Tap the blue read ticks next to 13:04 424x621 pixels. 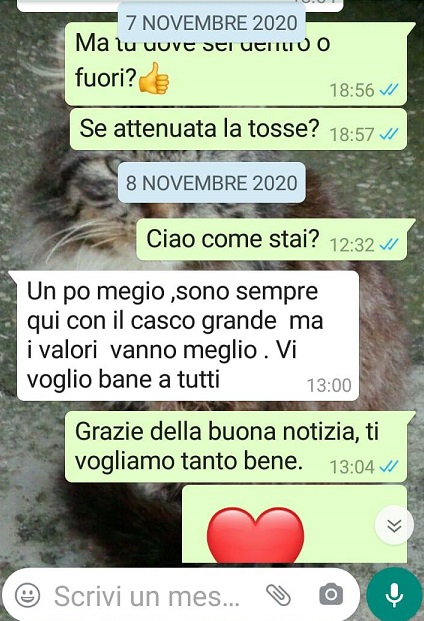coord(388,467)
